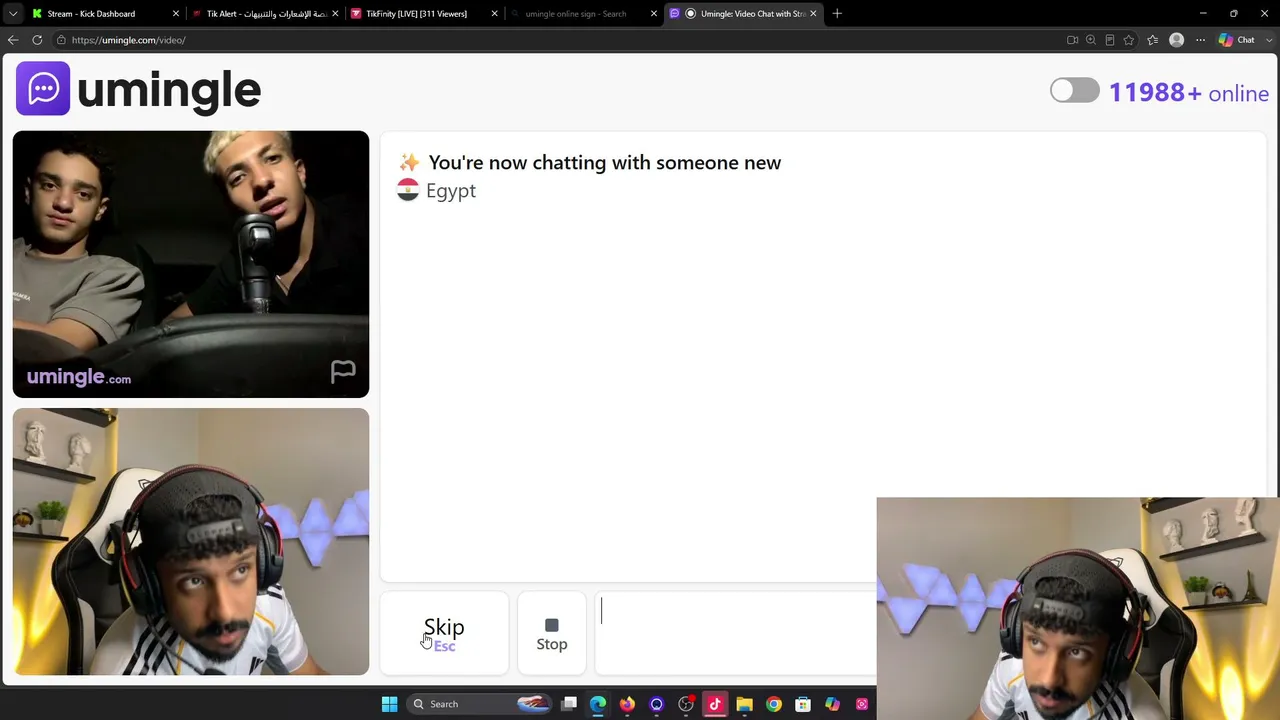Toggle the switch beside the online count
This screenshot has width=1280, height=720.
(1074, 91)
